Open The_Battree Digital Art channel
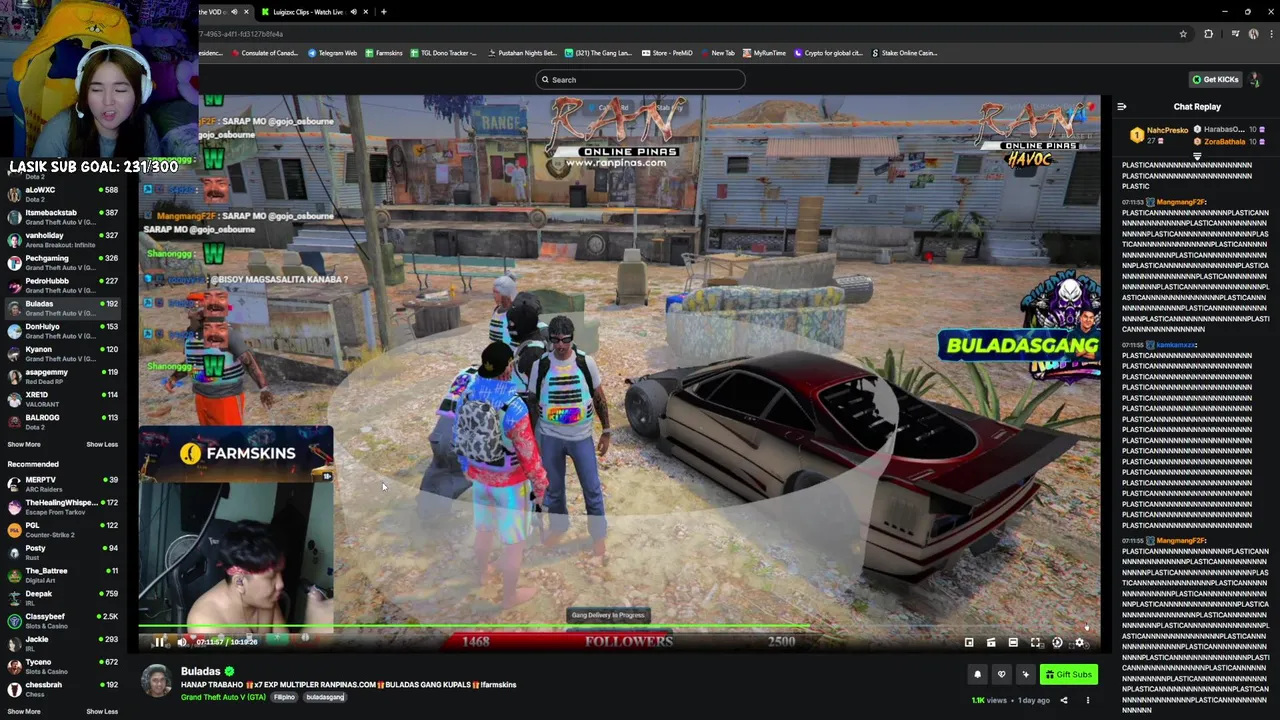This screenshot has height=720, width=1280. [x=62, y=575]
